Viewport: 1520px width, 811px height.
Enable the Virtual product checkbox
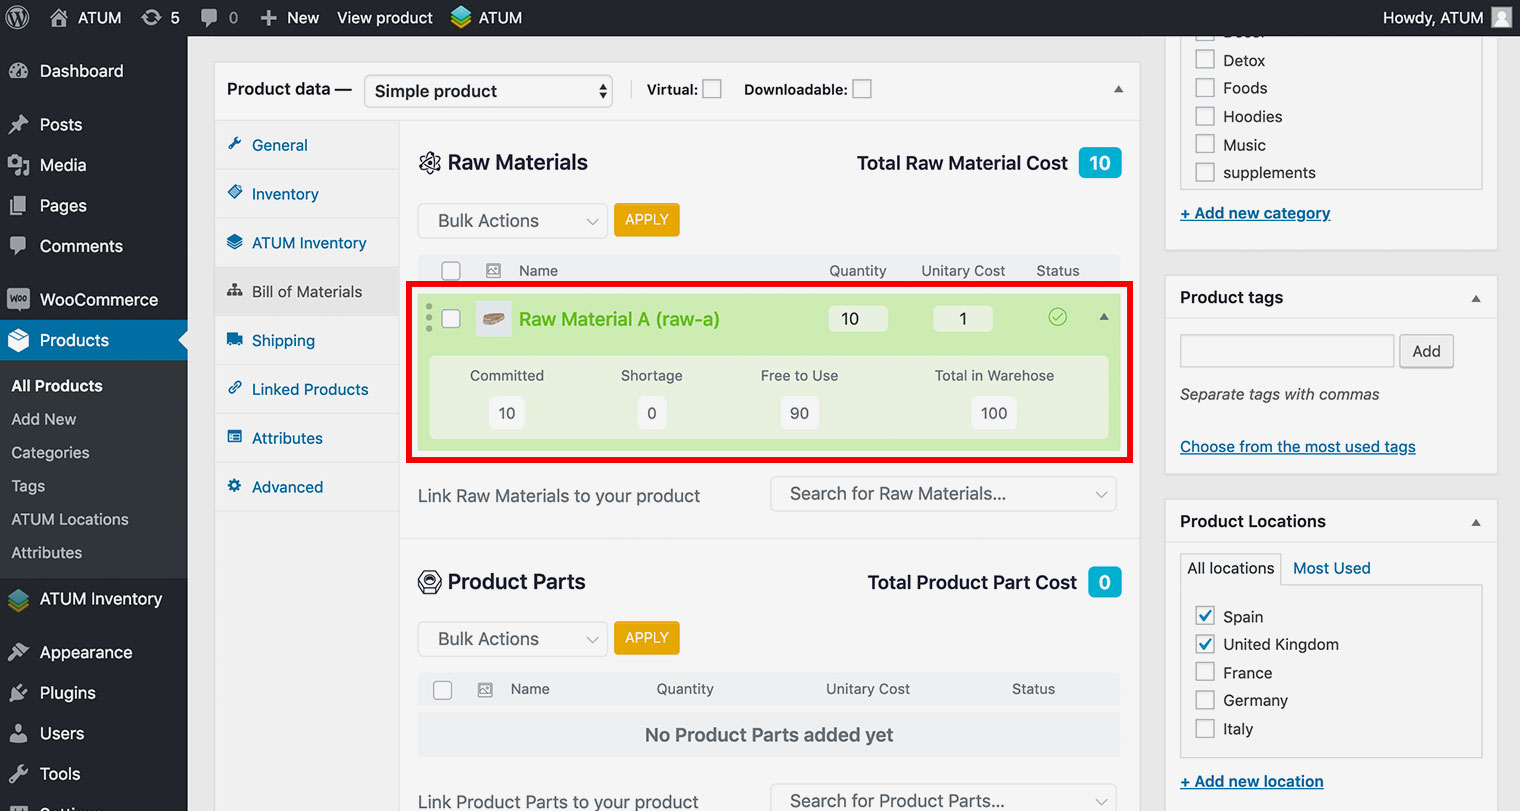(x=712, y=89)
